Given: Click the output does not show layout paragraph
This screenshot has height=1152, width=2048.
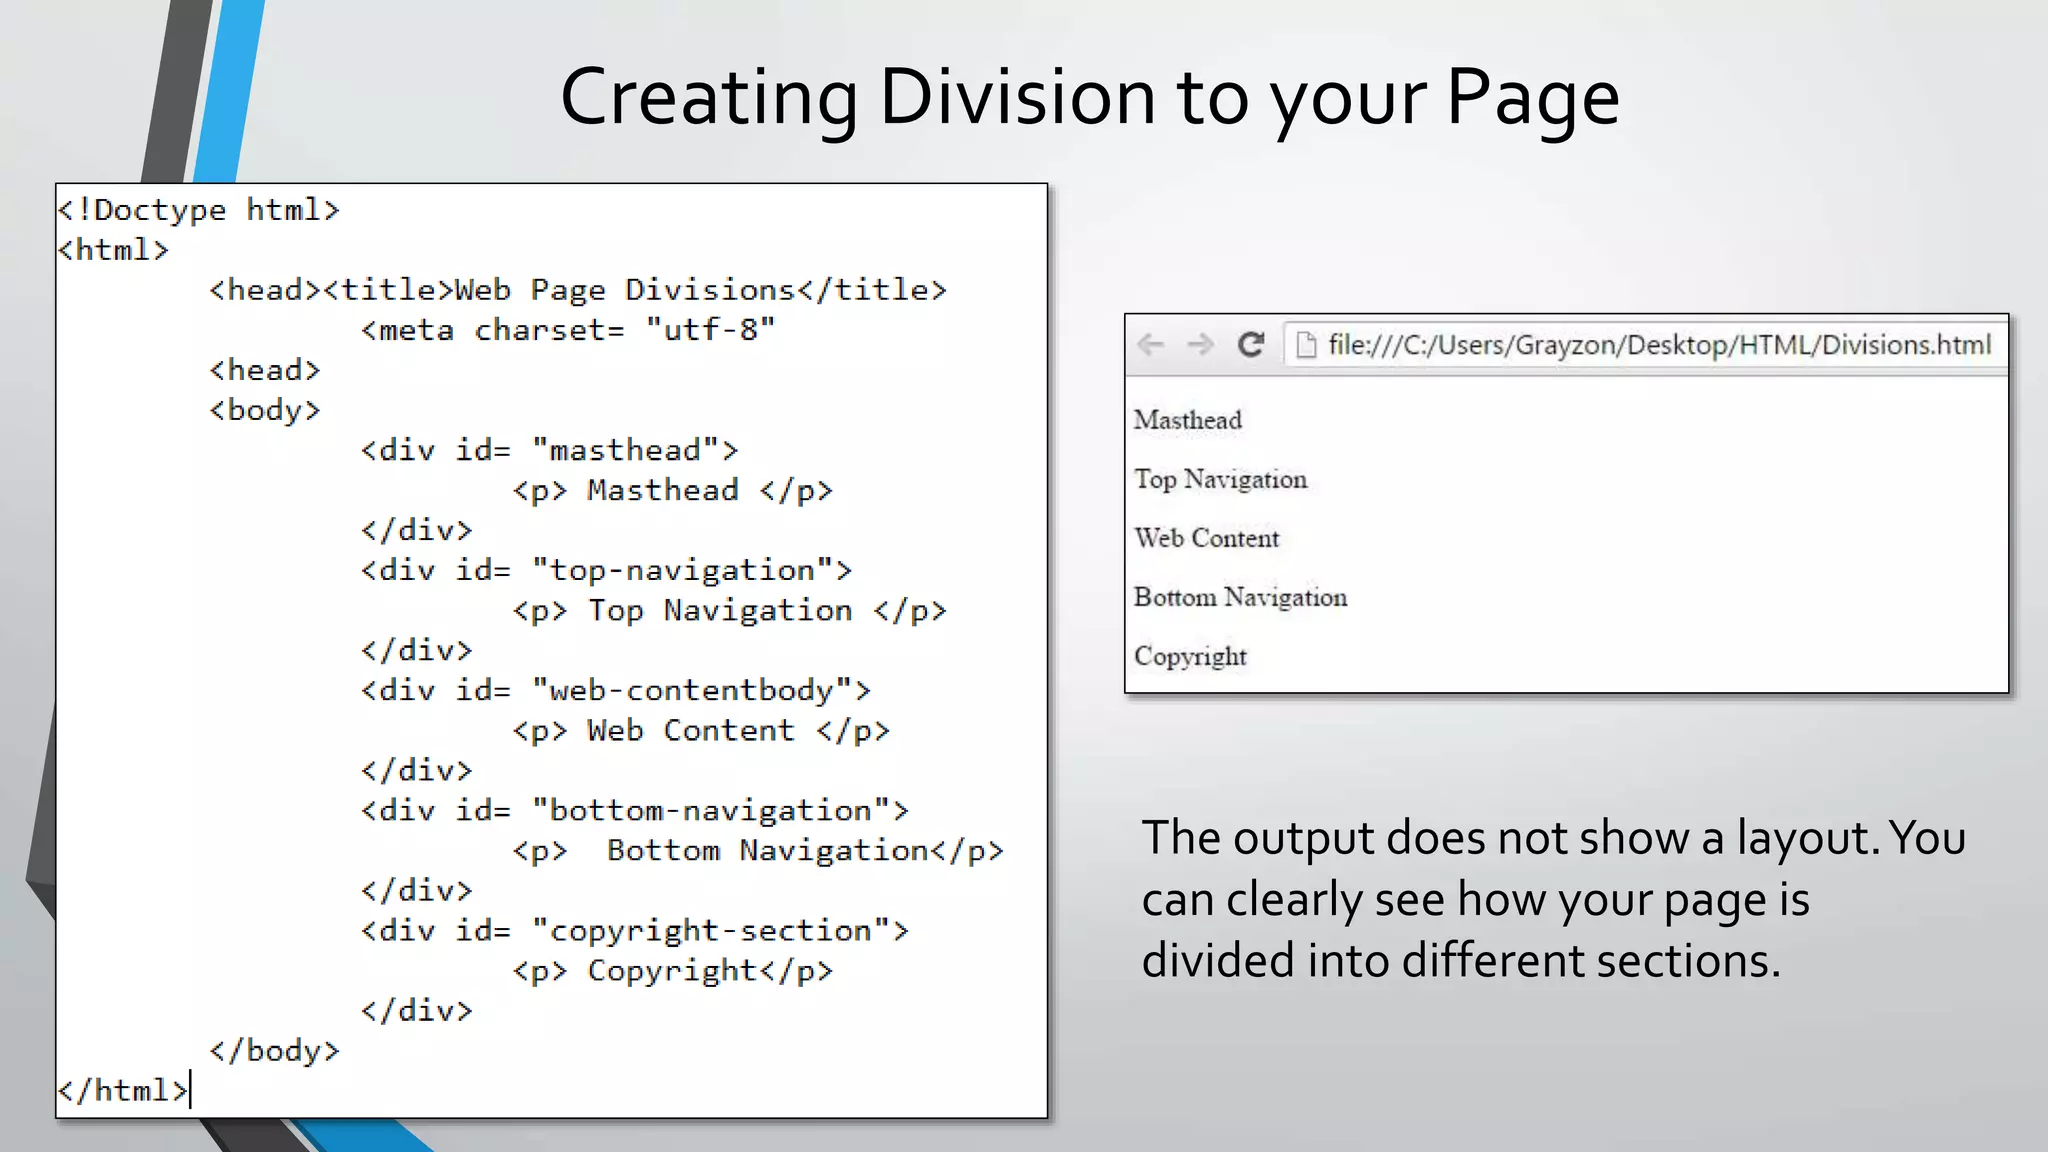Looking at the screenshot, I should tap(1553, 899).
